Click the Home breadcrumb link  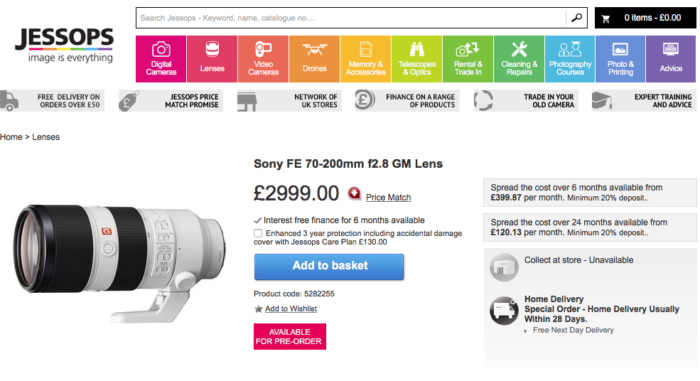[11, 137]
